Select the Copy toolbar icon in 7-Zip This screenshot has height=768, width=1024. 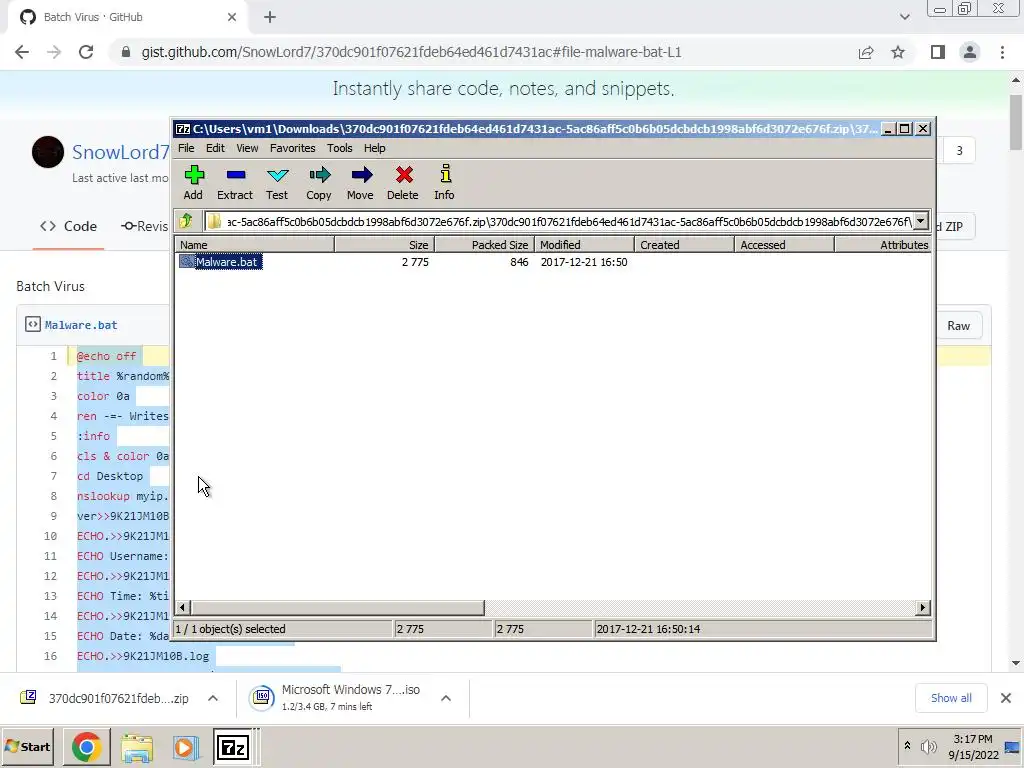pyautogui.click(x=319, y=182)
